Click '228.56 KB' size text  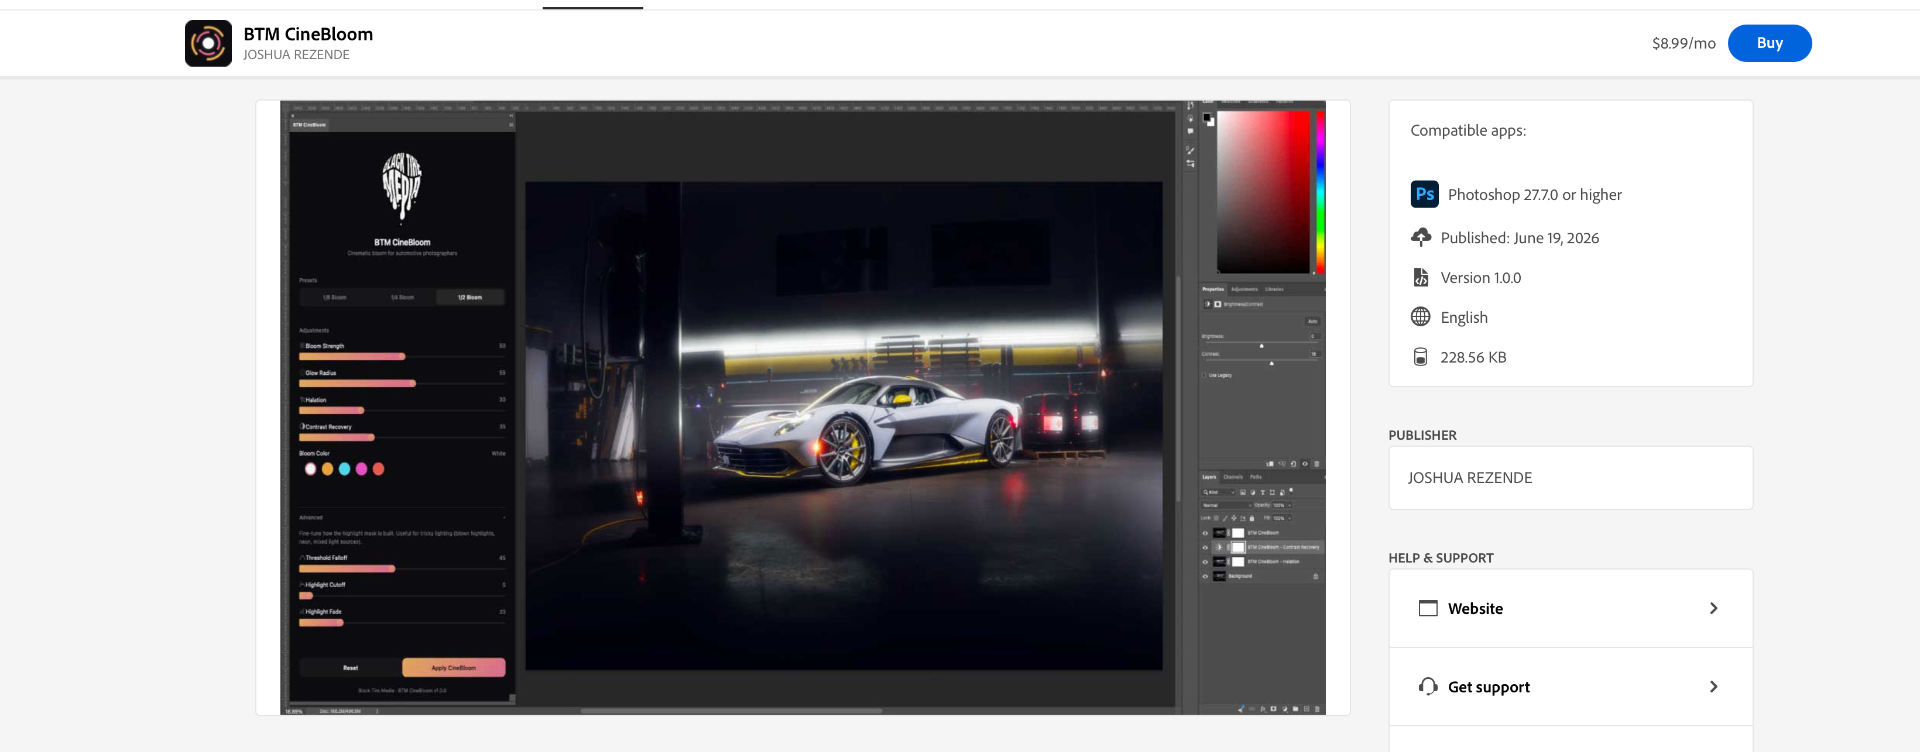(x=1473, y=358)
